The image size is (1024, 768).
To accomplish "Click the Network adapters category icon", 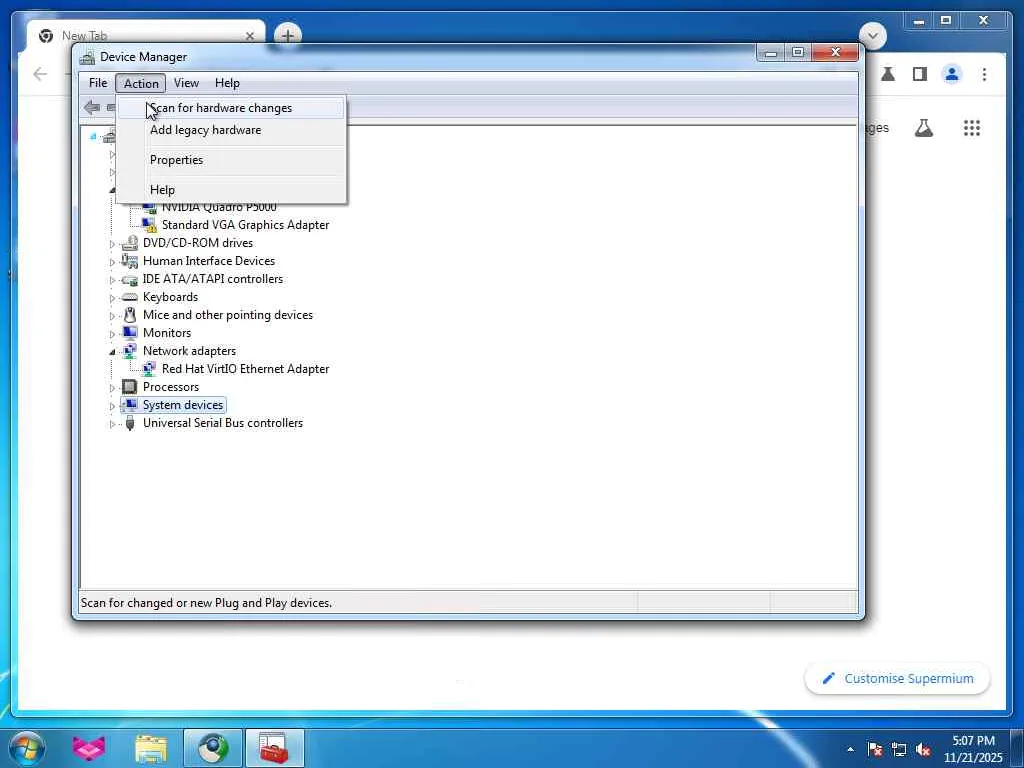I will (130, 351).
